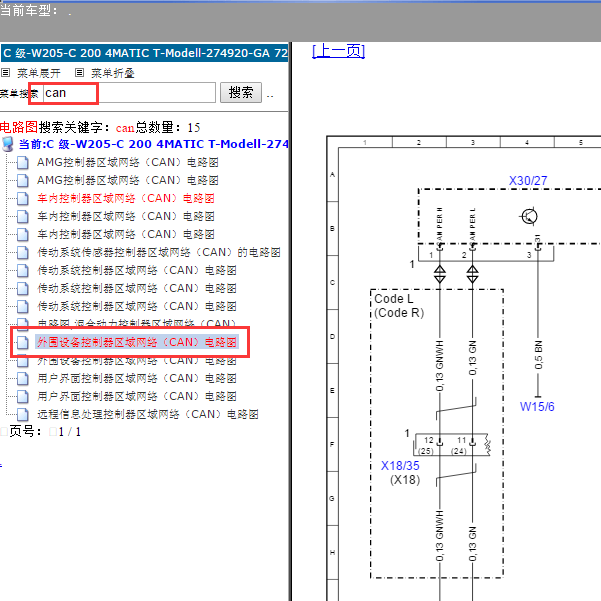Click the 搜索 search button
The width and height of the screenshot is (601, 601).
(241, 92)
